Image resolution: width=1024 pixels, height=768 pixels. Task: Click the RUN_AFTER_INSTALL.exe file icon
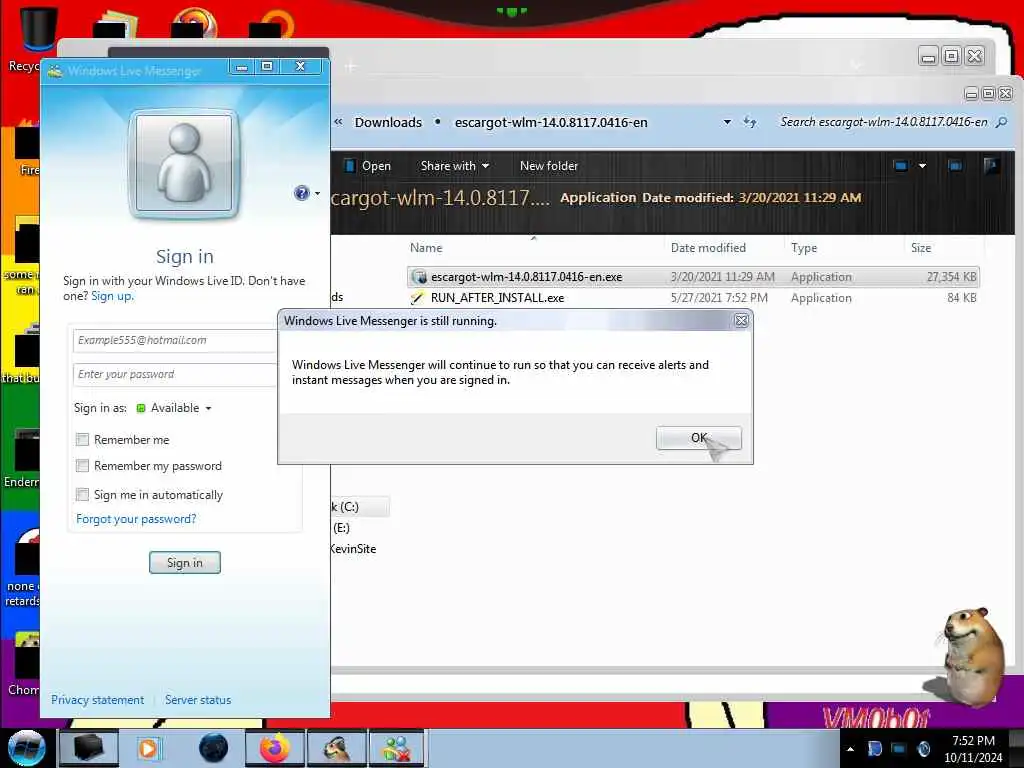tap(418, 298)
